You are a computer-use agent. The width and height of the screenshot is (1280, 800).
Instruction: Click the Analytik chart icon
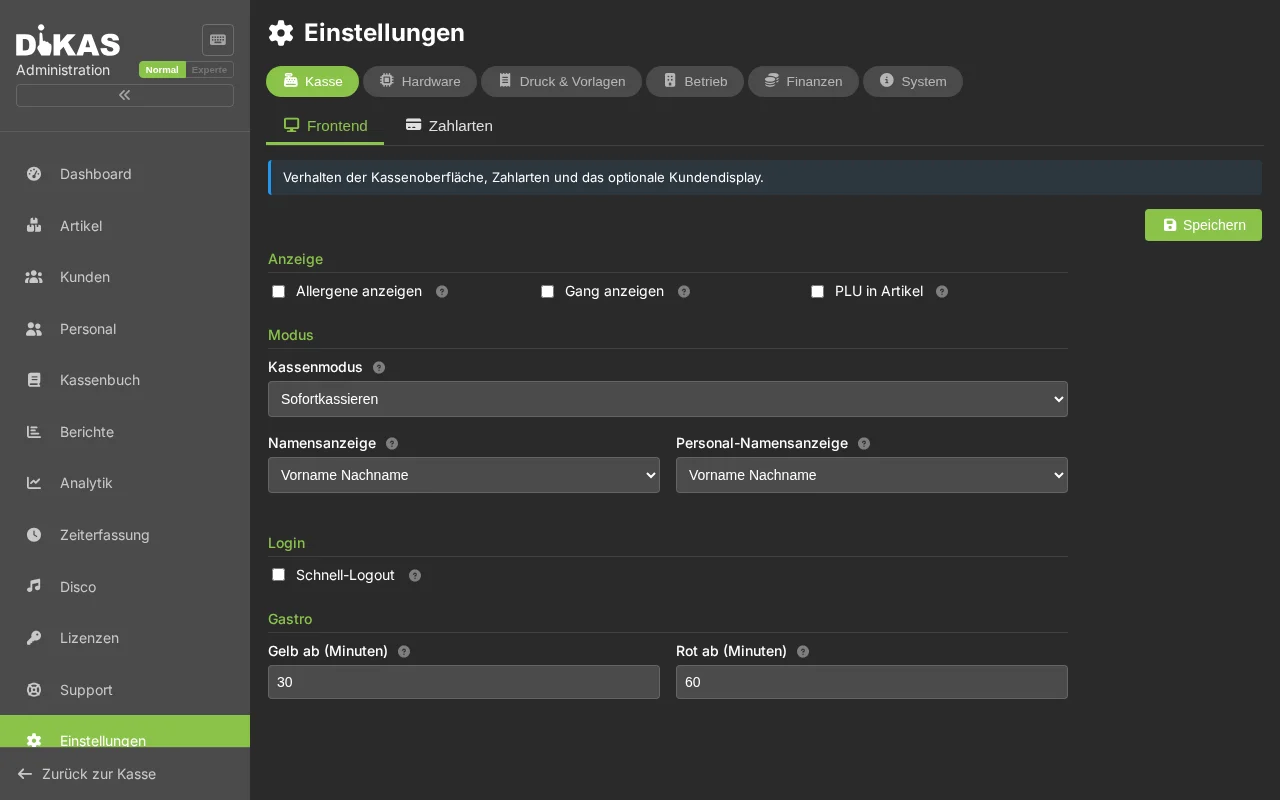[x=34, y=483]
